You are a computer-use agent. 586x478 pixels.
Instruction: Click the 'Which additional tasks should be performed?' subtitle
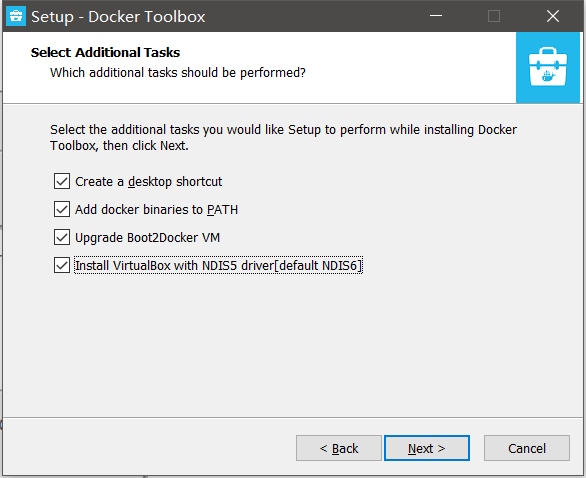click(x=178, y=73)
